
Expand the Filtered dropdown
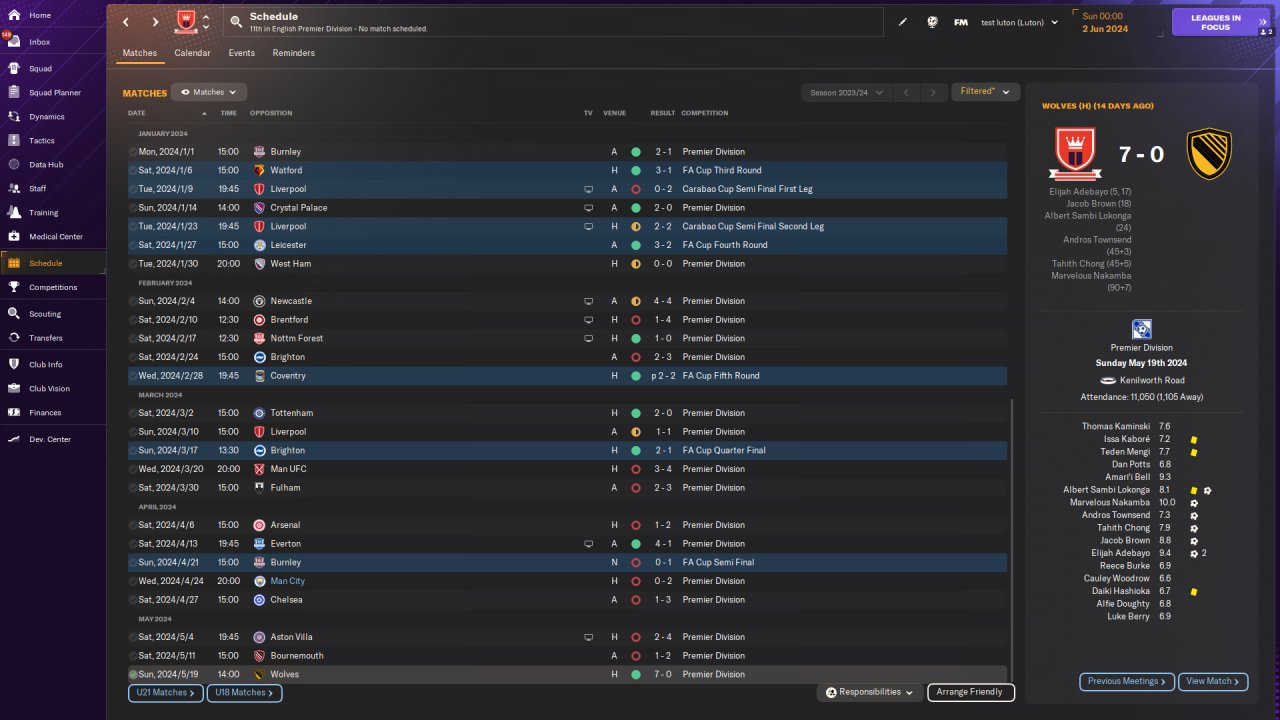985,92
